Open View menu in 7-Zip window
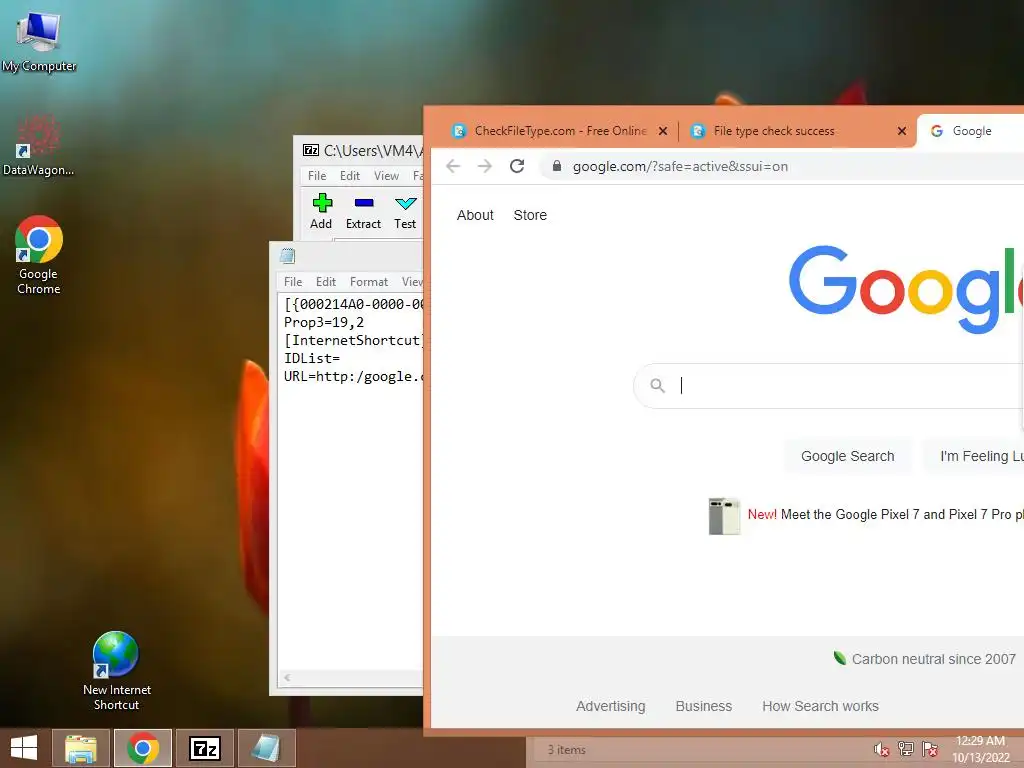Image resolution: width=1024 pixels, height=768 pixels. pos(386,176)
